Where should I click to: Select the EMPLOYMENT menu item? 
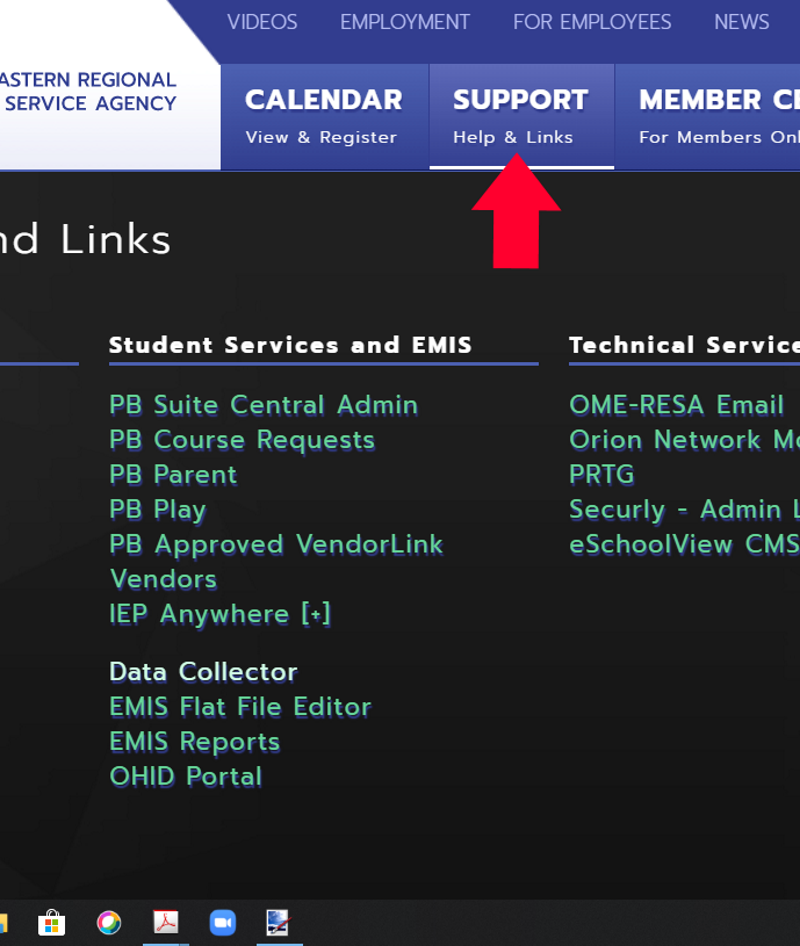pos(404,22)
